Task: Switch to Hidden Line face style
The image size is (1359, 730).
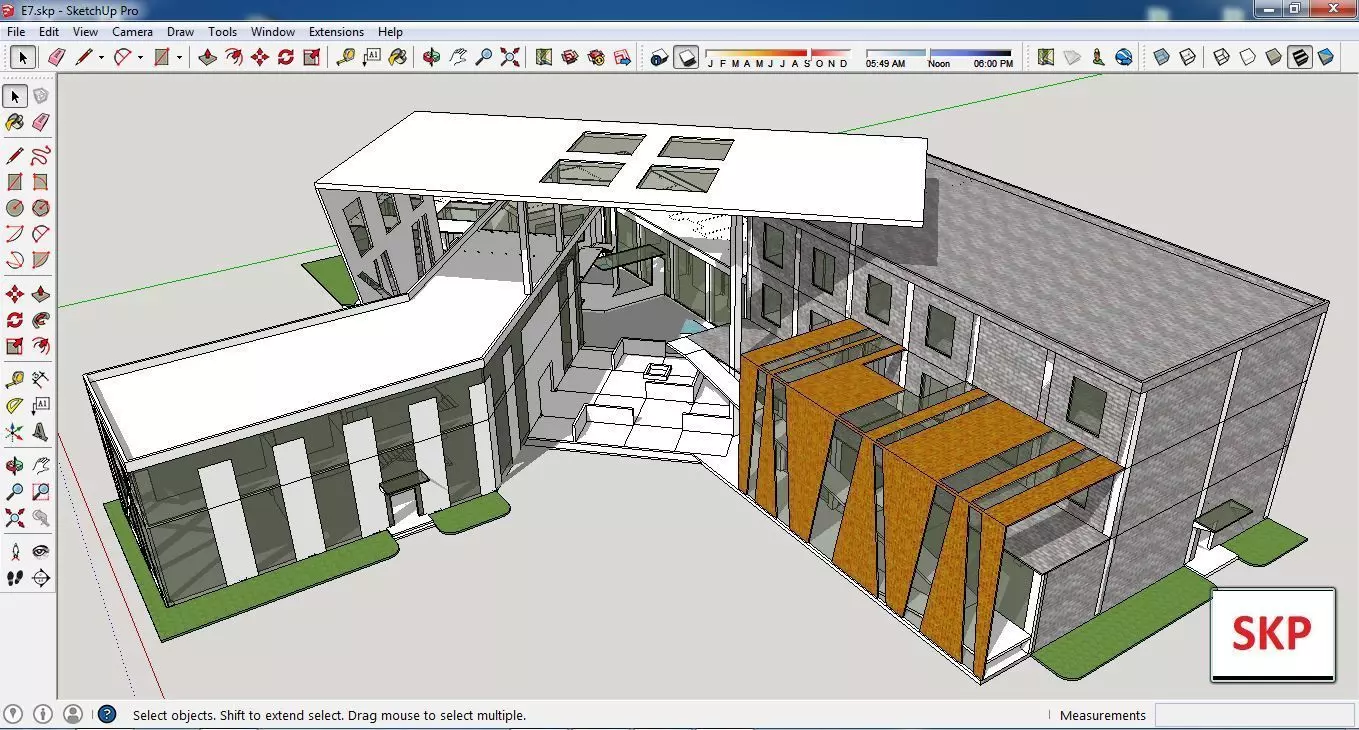Action: click(x=1248, y=57)
